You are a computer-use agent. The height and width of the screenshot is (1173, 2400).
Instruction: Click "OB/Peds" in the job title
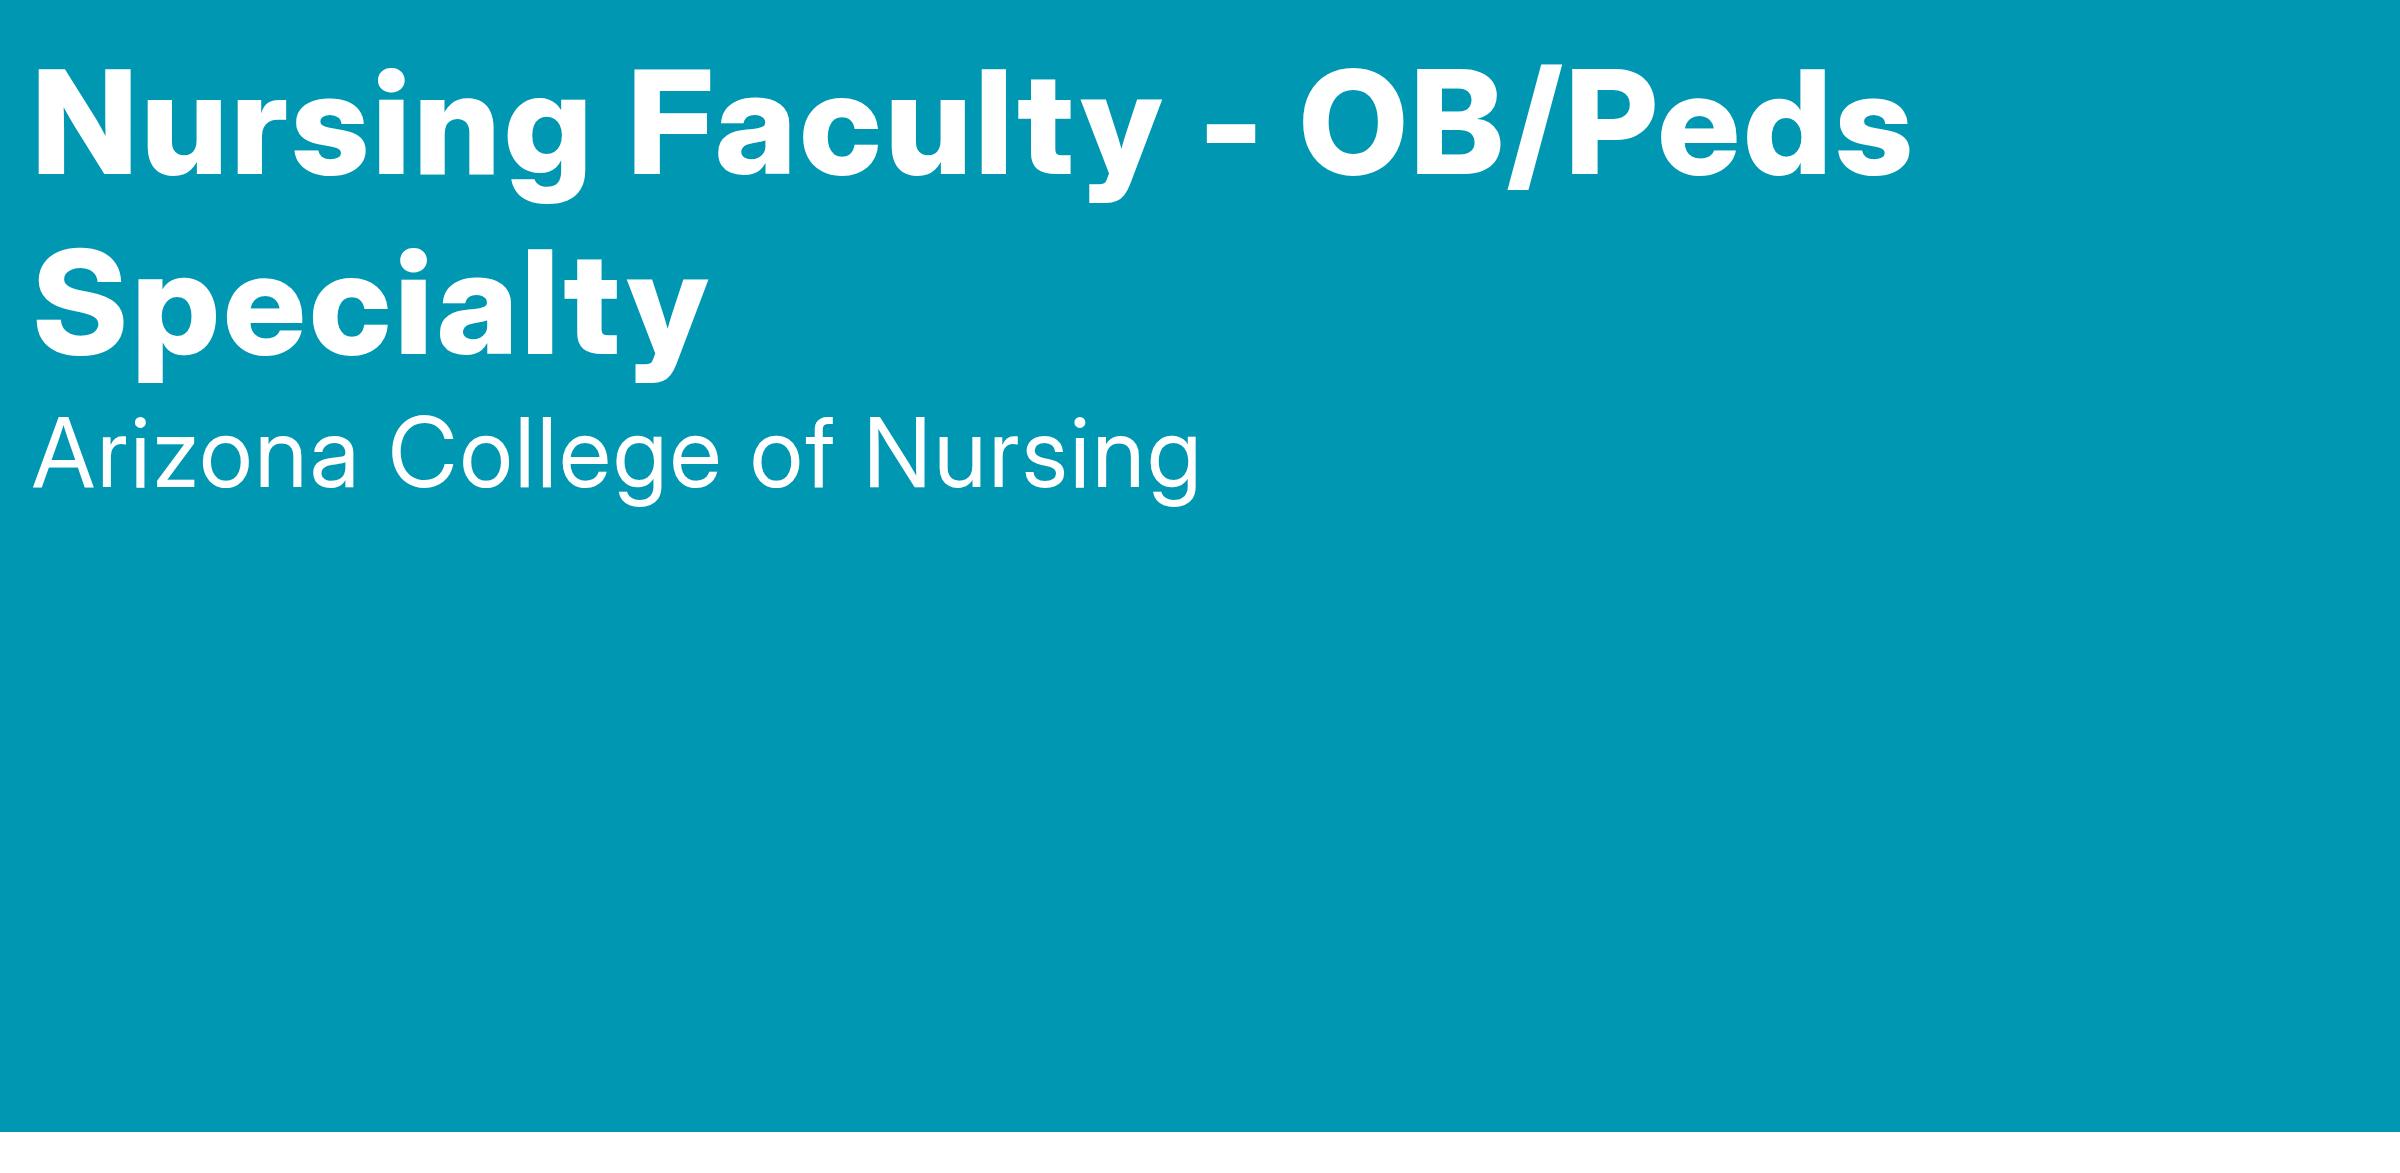coord(1605,125)
